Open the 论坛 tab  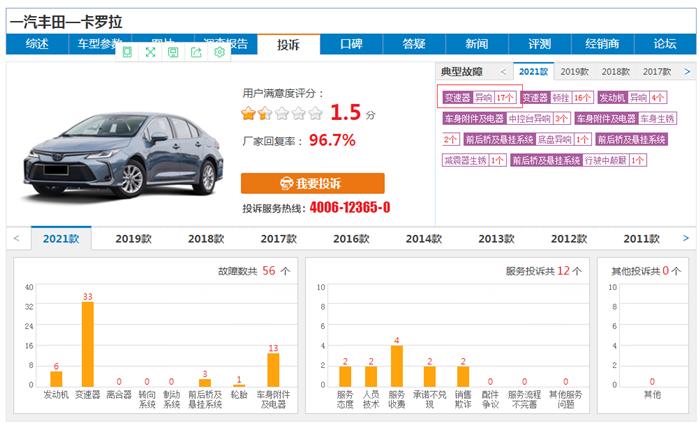pyautogui.click(x=665, y=44)
